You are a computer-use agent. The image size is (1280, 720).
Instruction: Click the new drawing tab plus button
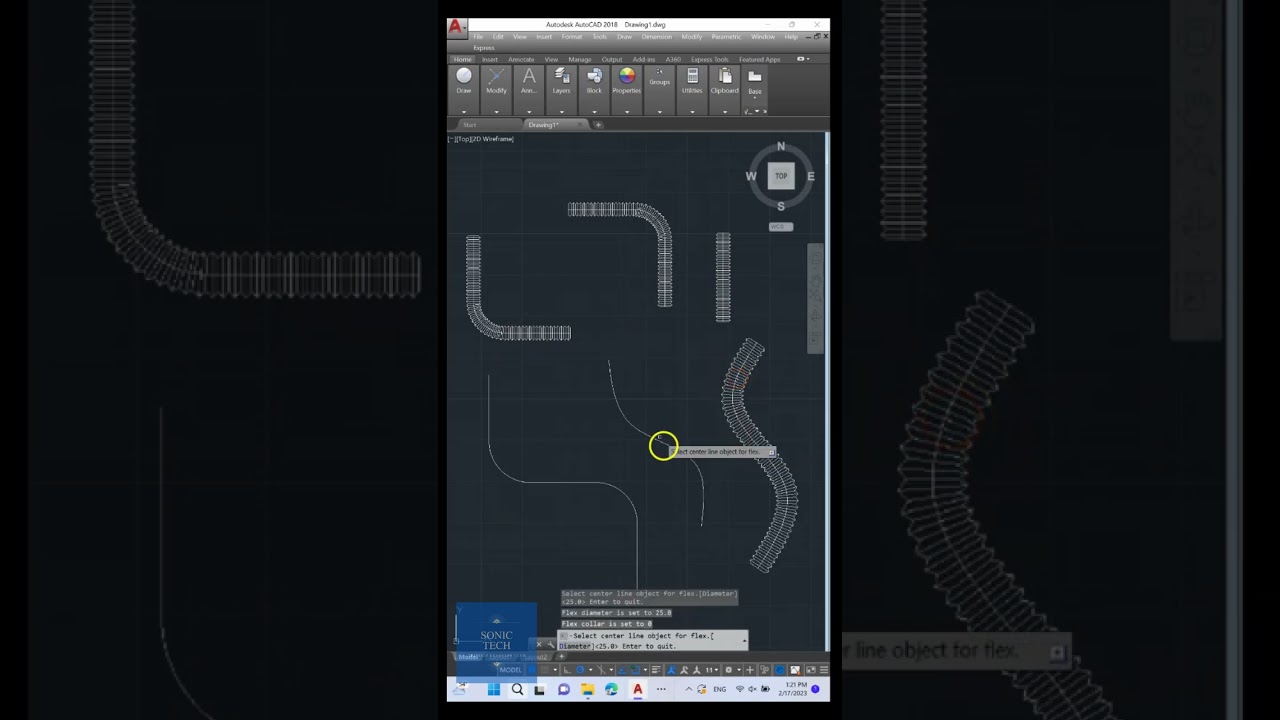point(598,125)
